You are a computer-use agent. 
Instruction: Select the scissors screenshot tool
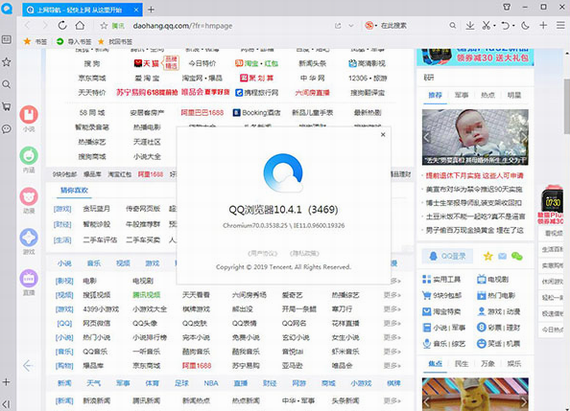point(486,25)
